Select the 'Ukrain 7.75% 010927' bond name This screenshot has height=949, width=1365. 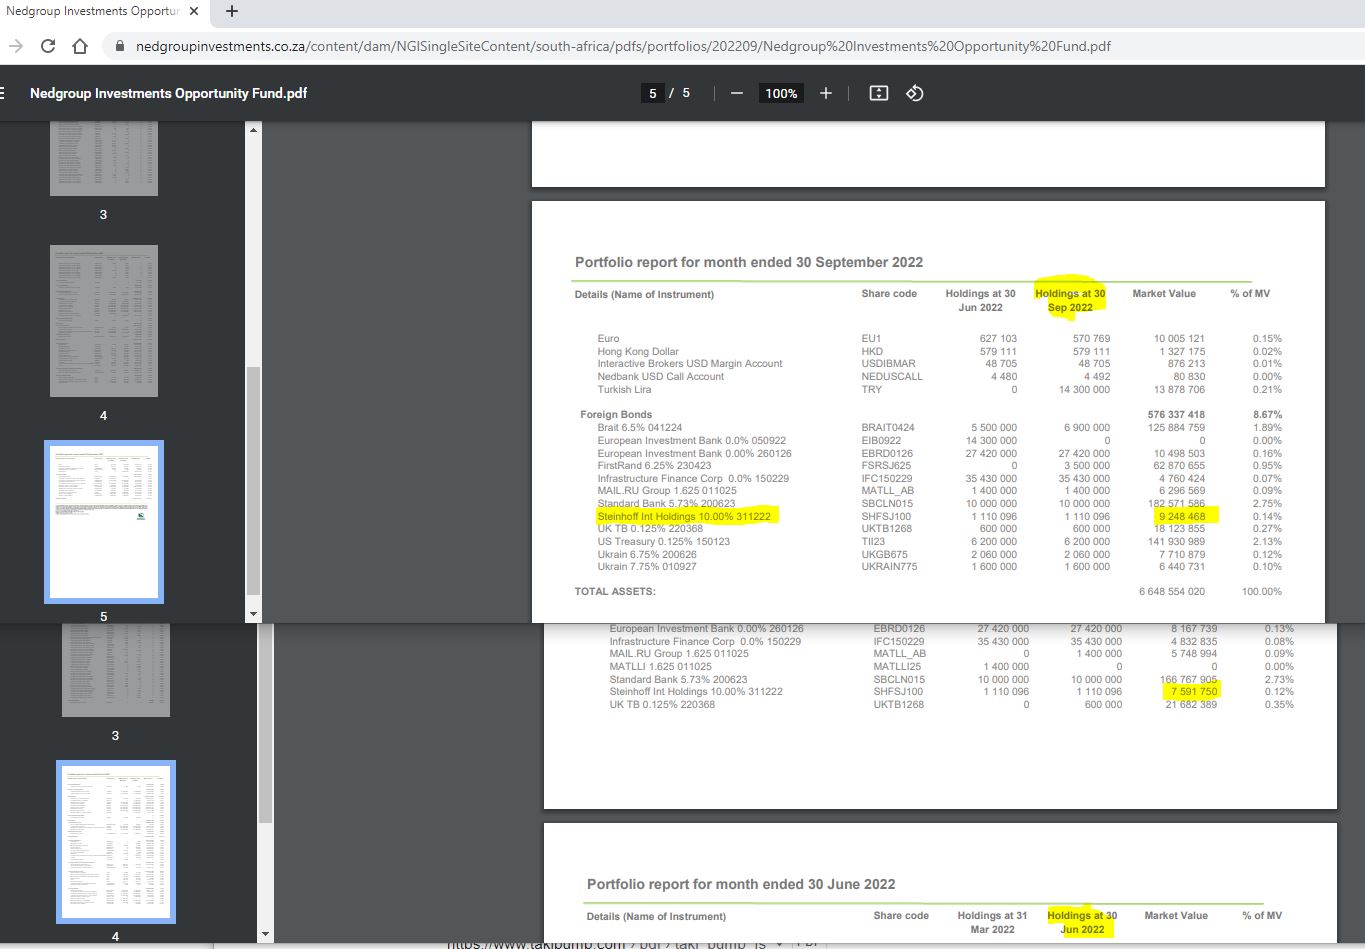[x=647, y=566]
